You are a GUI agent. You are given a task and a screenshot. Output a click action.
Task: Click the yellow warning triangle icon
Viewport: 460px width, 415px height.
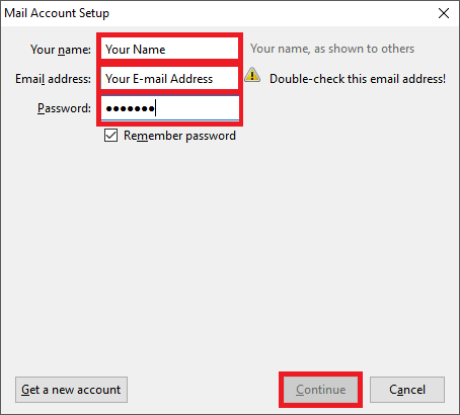252,75
